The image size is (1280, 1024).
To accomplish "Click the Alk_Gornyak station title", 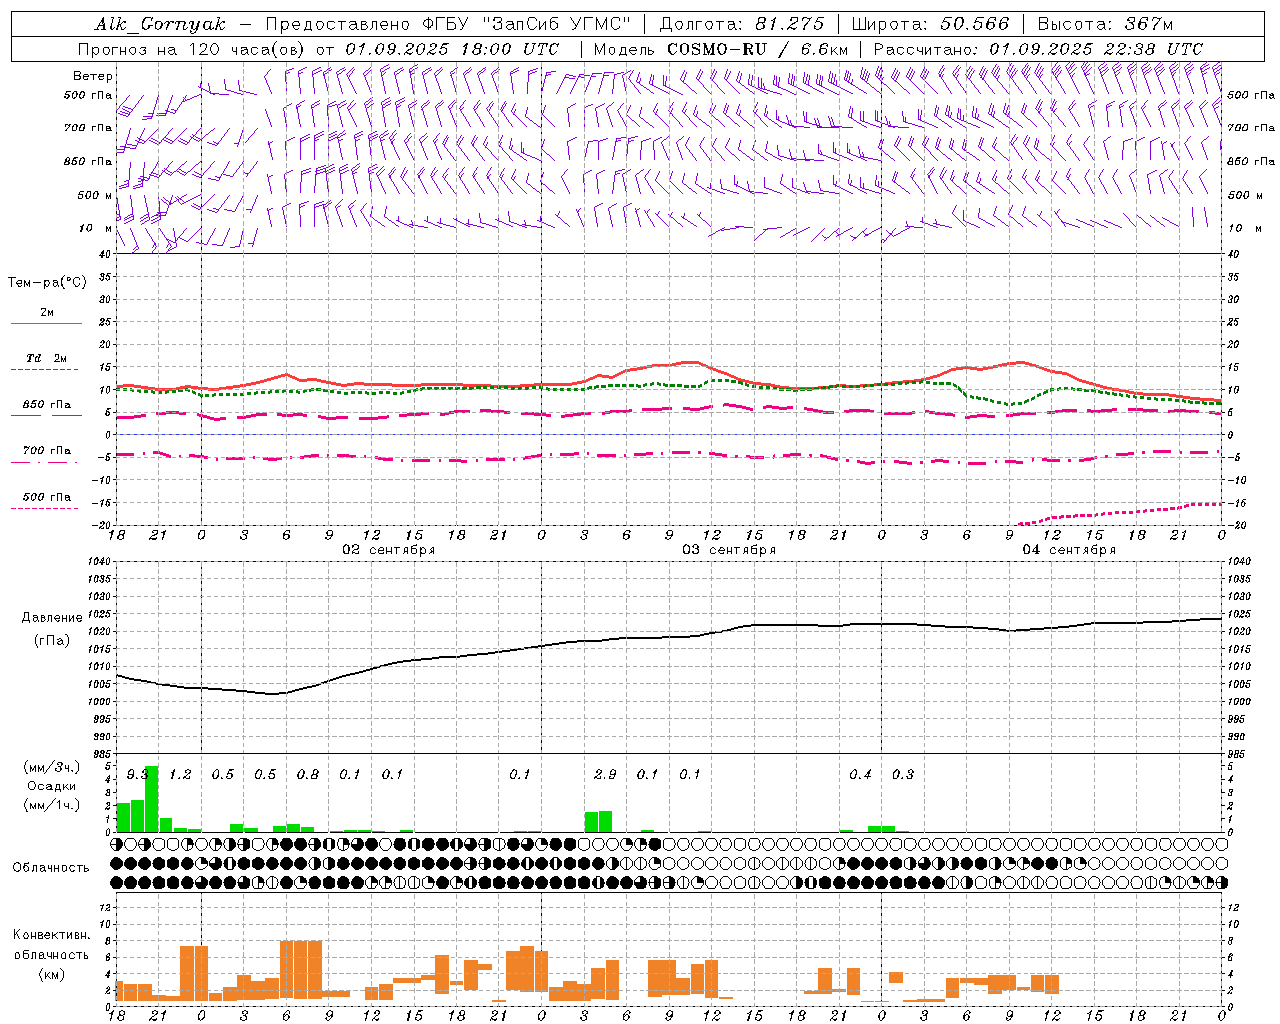I will (x=161, y=24).
